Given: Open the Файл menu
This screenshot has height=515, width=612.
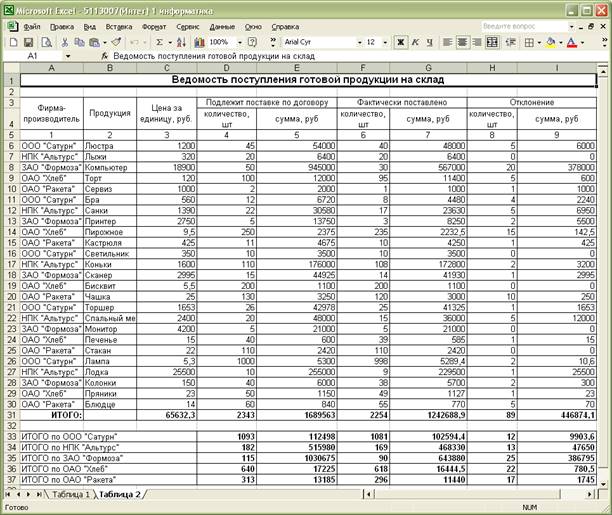Looking at the screenshot, I should coord(32,27).
